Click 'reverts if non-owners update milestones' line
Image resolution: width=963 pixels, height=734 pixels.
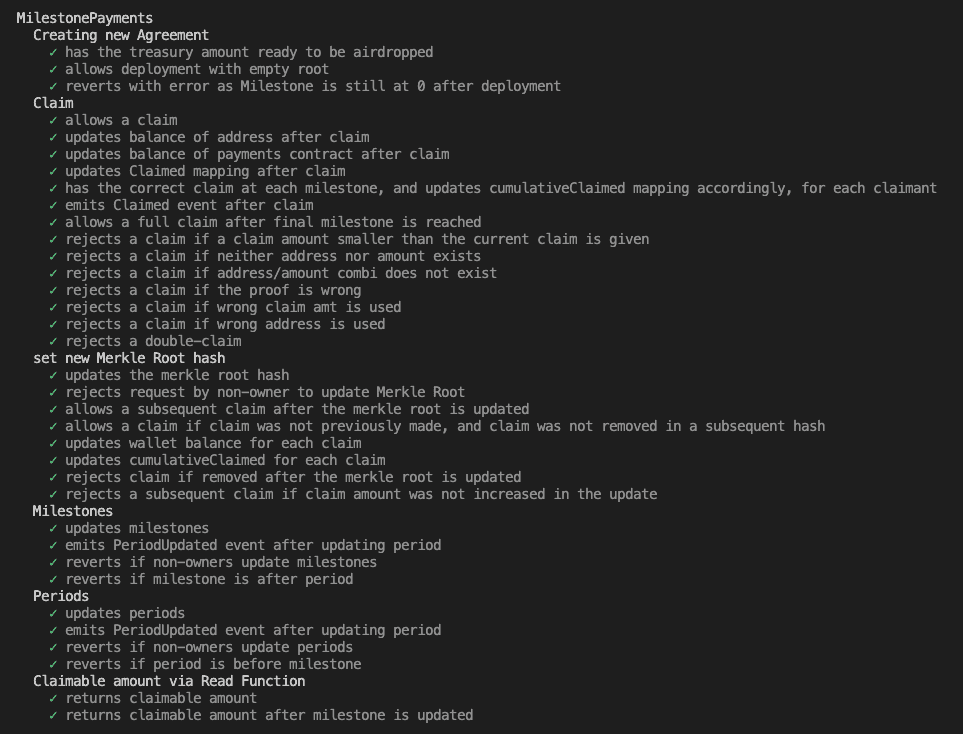[221, 563]
